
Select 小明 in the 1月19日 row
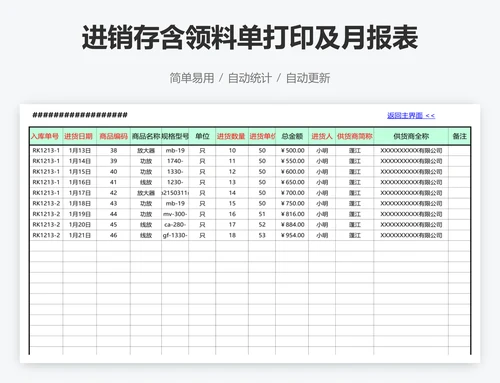(x=322, y=214)
